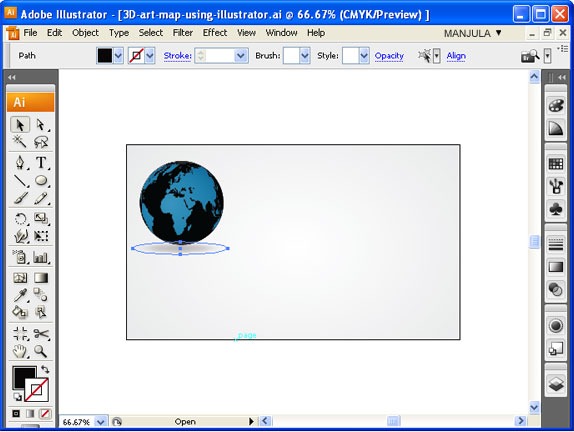
Task: Open the Object menu
Action: 85,33
